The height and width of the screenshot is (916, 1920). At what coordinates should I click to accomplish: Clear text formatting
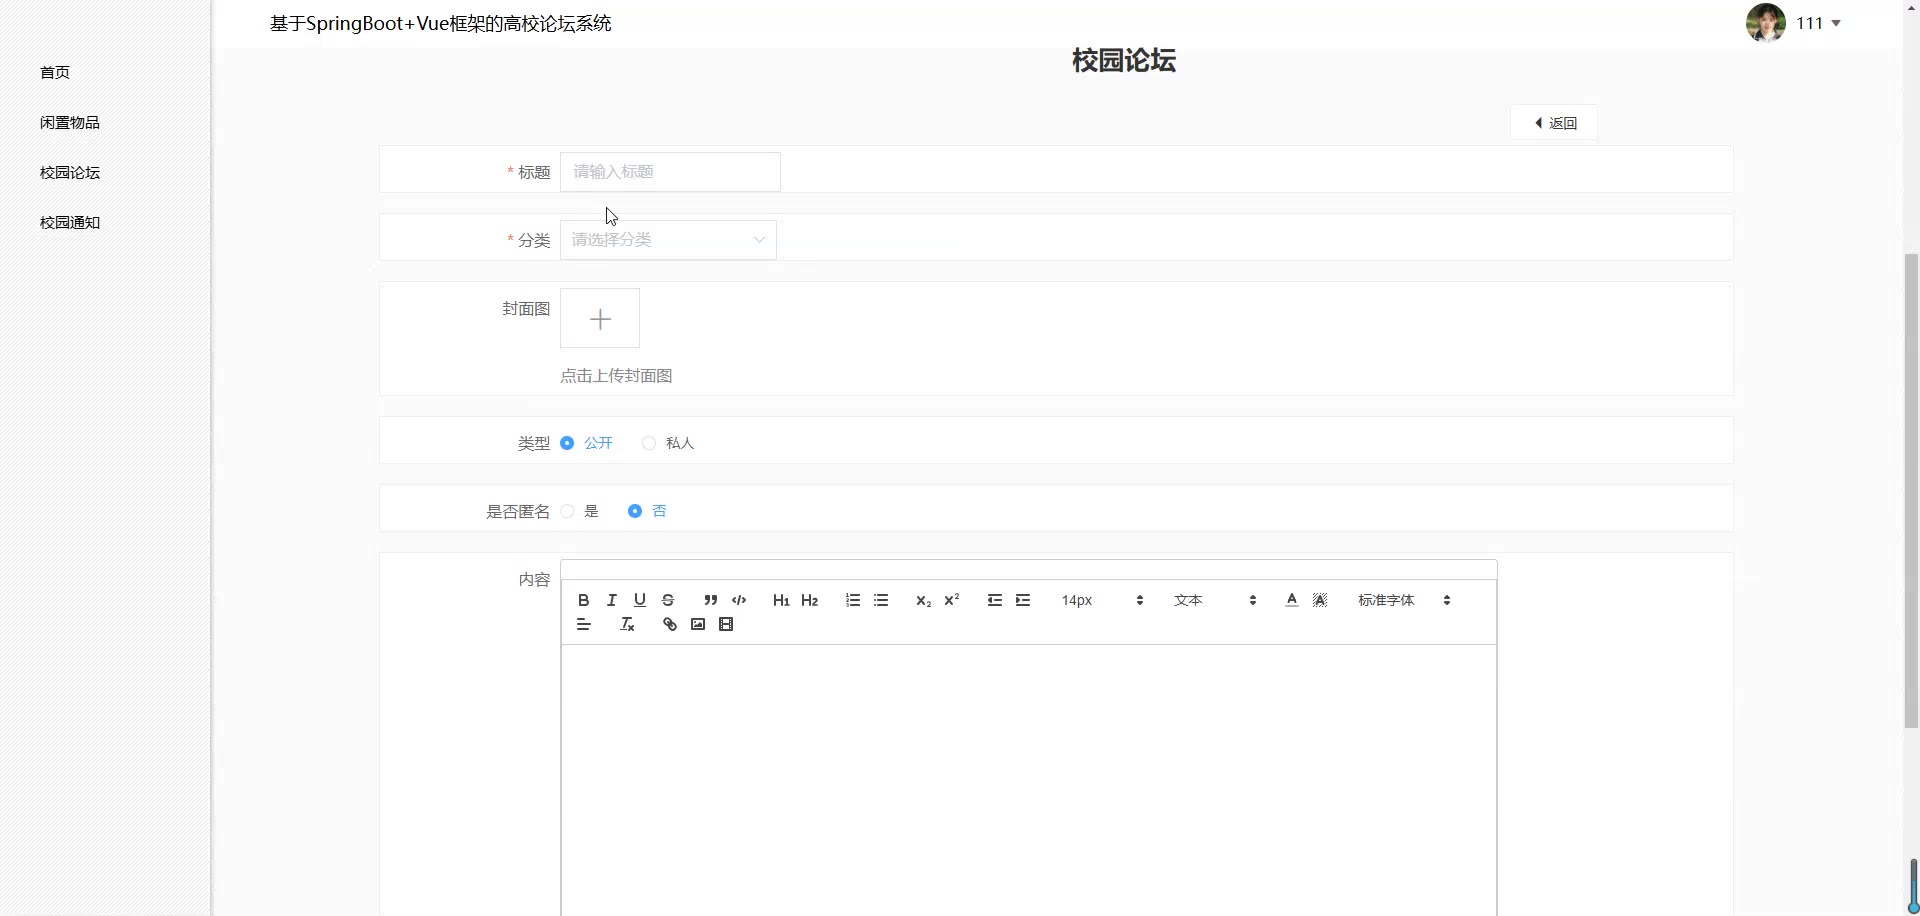click(x=627, y=624)
